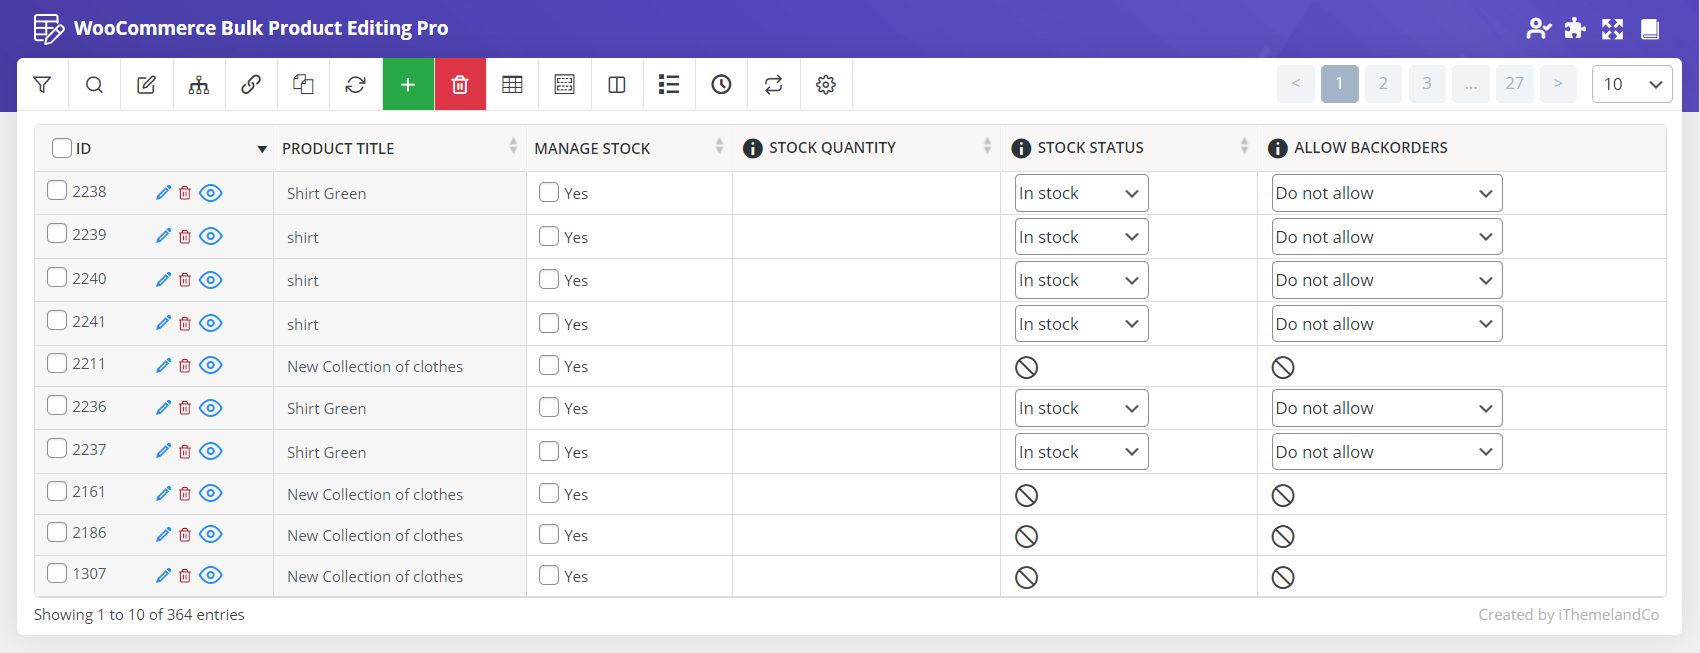1700x653 pixels.
Task: Check the Manage Stock box for product 2239
Action: (x=549, y=237)
